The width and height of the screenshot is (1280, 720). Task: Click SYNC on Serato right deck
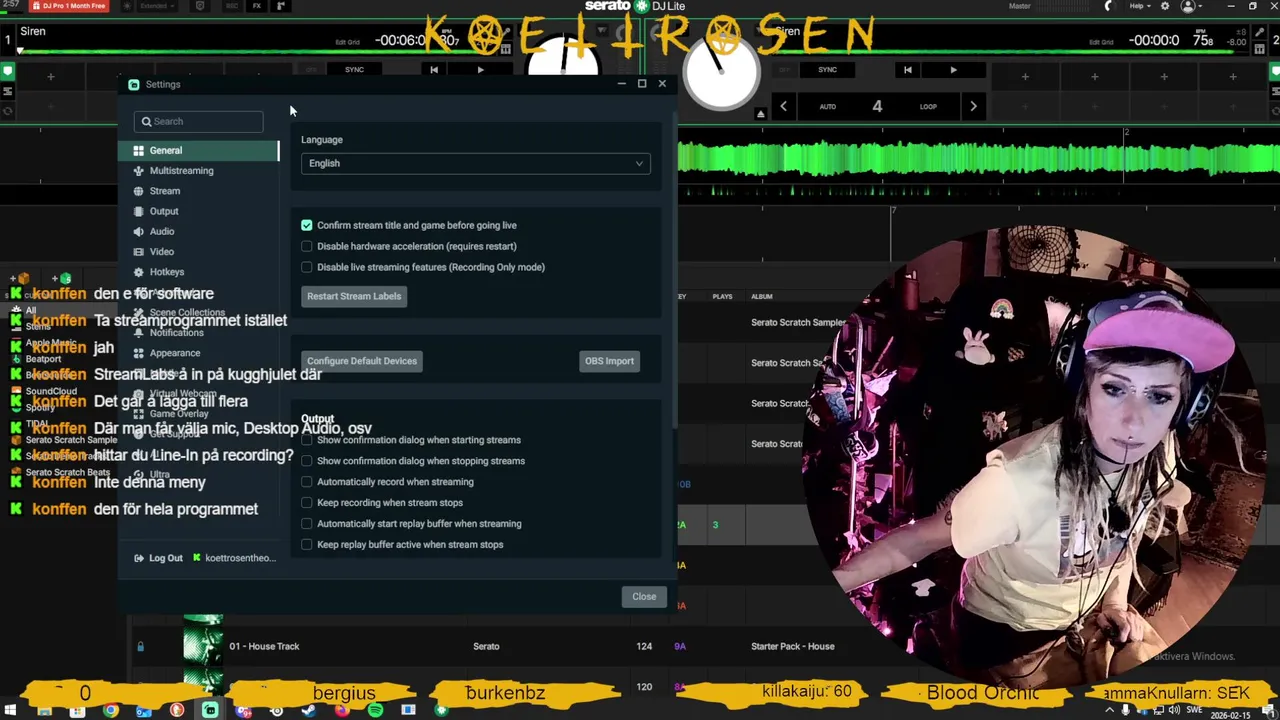coord(827,70)
